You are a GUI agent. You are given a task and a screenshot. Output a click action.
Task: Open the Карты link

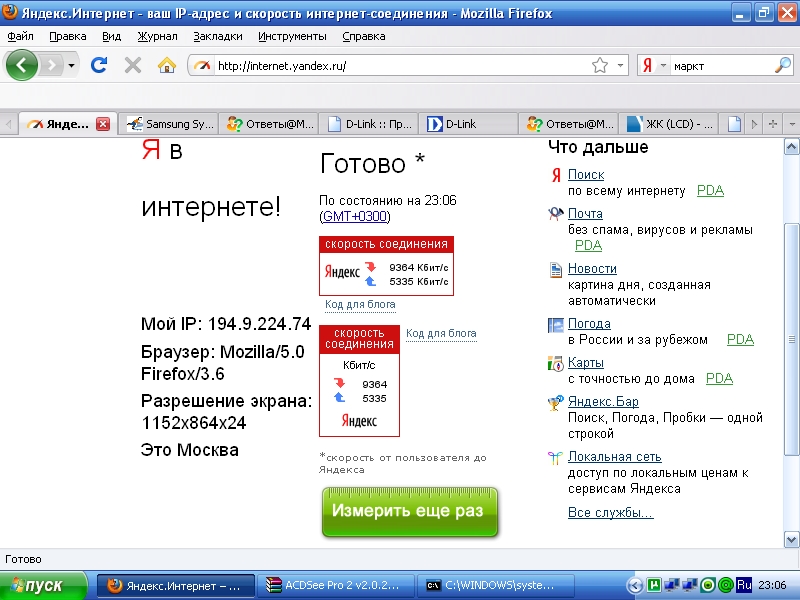[x=586, y=362]
